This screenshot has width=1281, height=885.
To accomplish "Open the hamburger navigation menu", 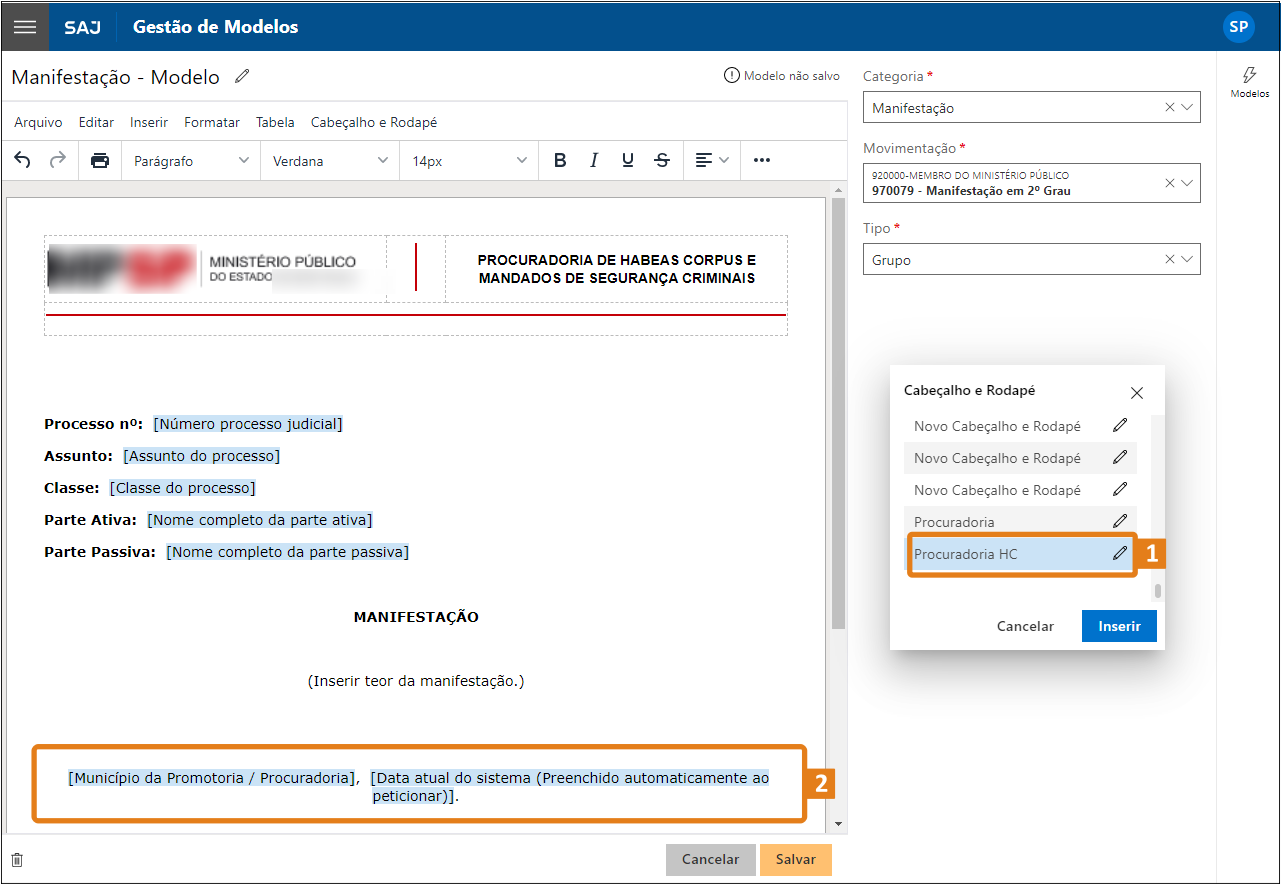I will pos(24,27).
